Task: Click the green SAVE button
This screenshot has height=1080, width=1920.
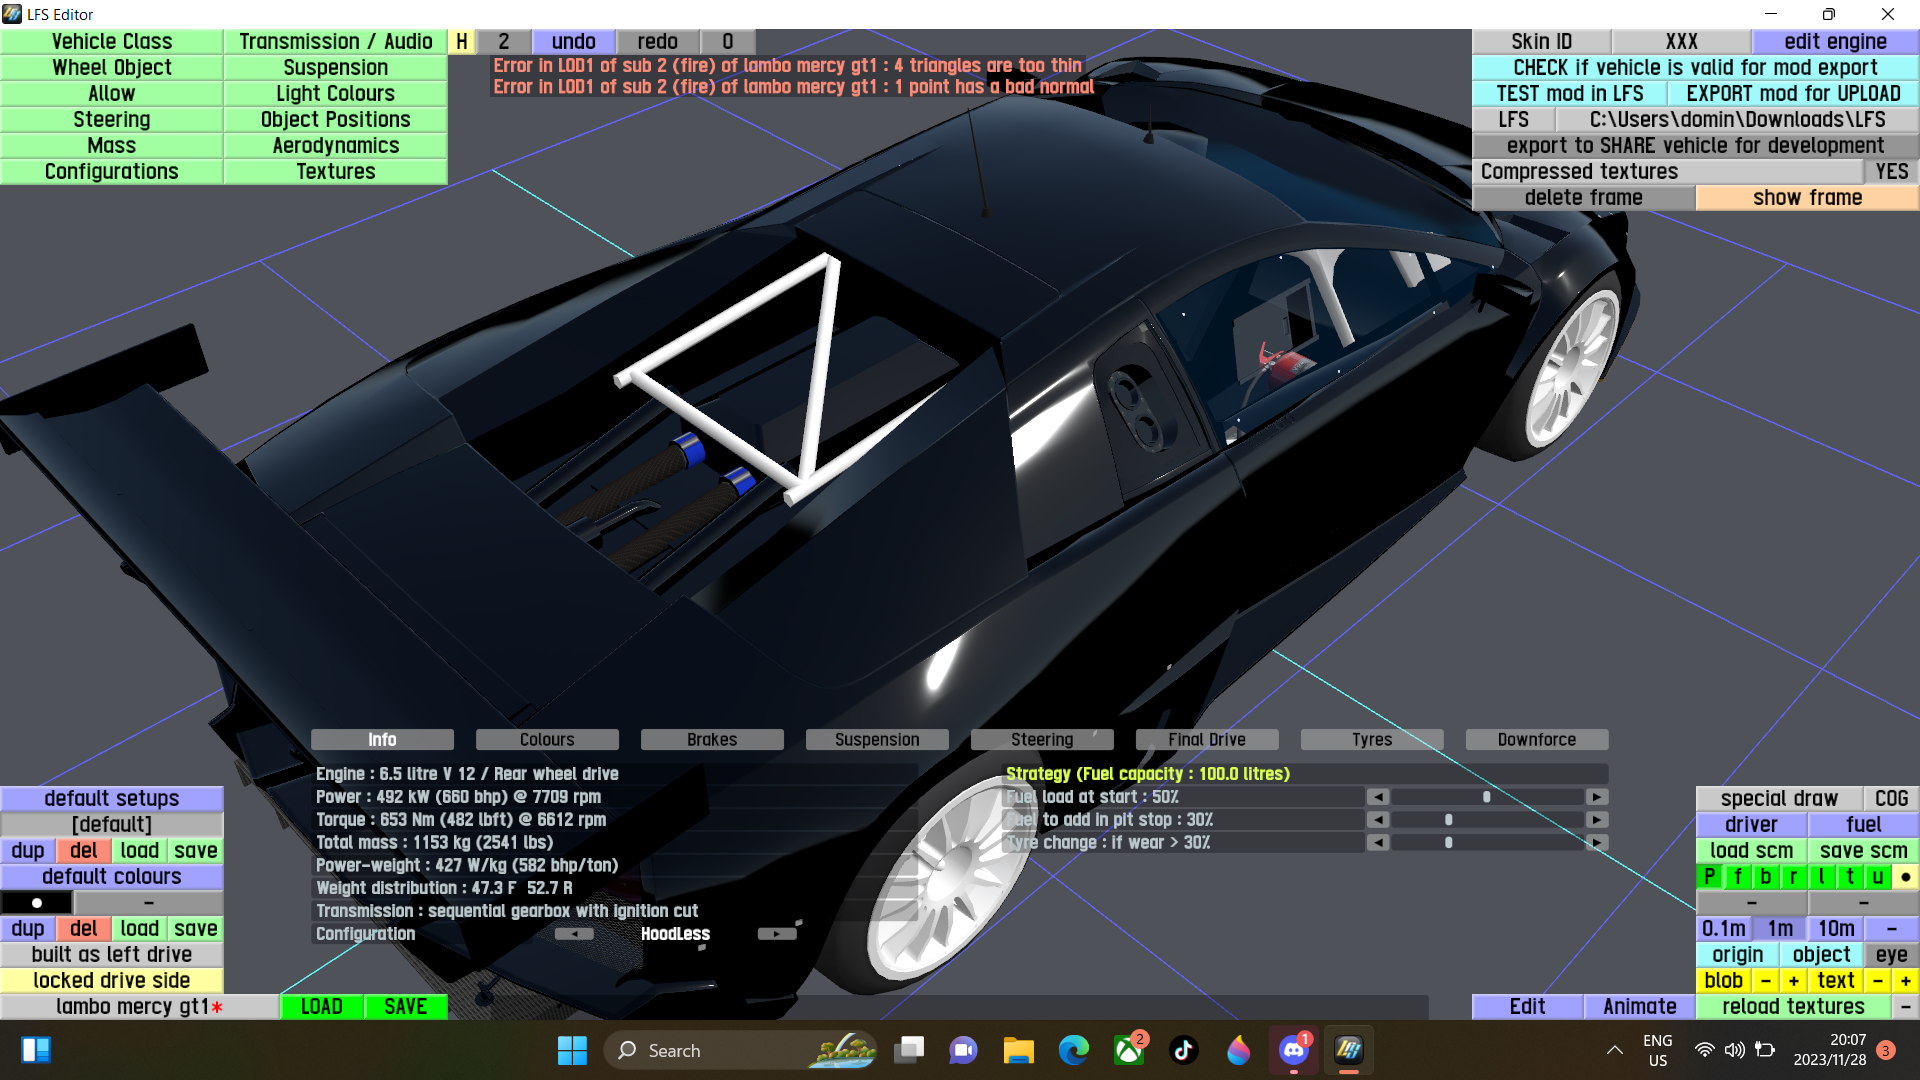Action: [x=405, y=1007]
